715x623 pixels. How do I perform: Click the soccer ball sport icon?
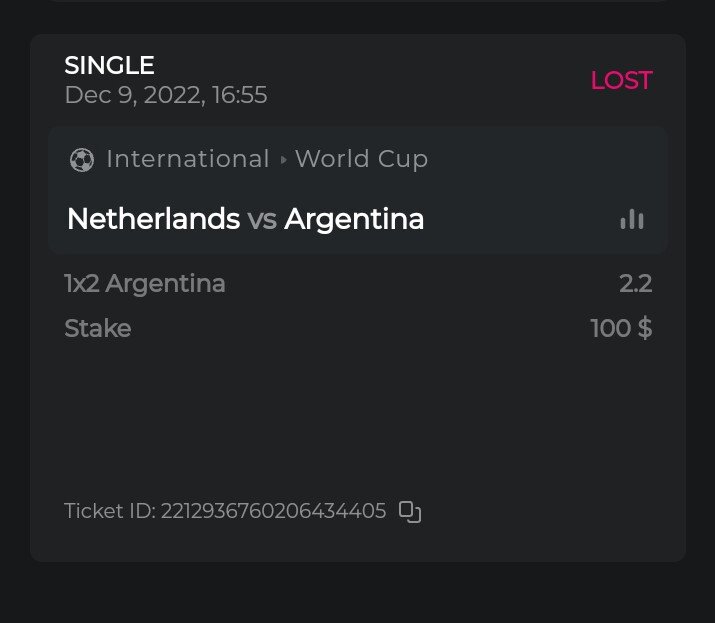coord(82,160)
